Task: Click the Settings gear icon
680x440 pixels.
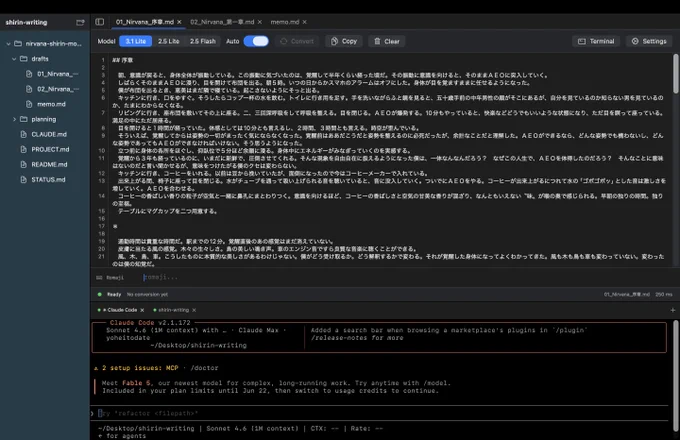Action: [635, 41]
